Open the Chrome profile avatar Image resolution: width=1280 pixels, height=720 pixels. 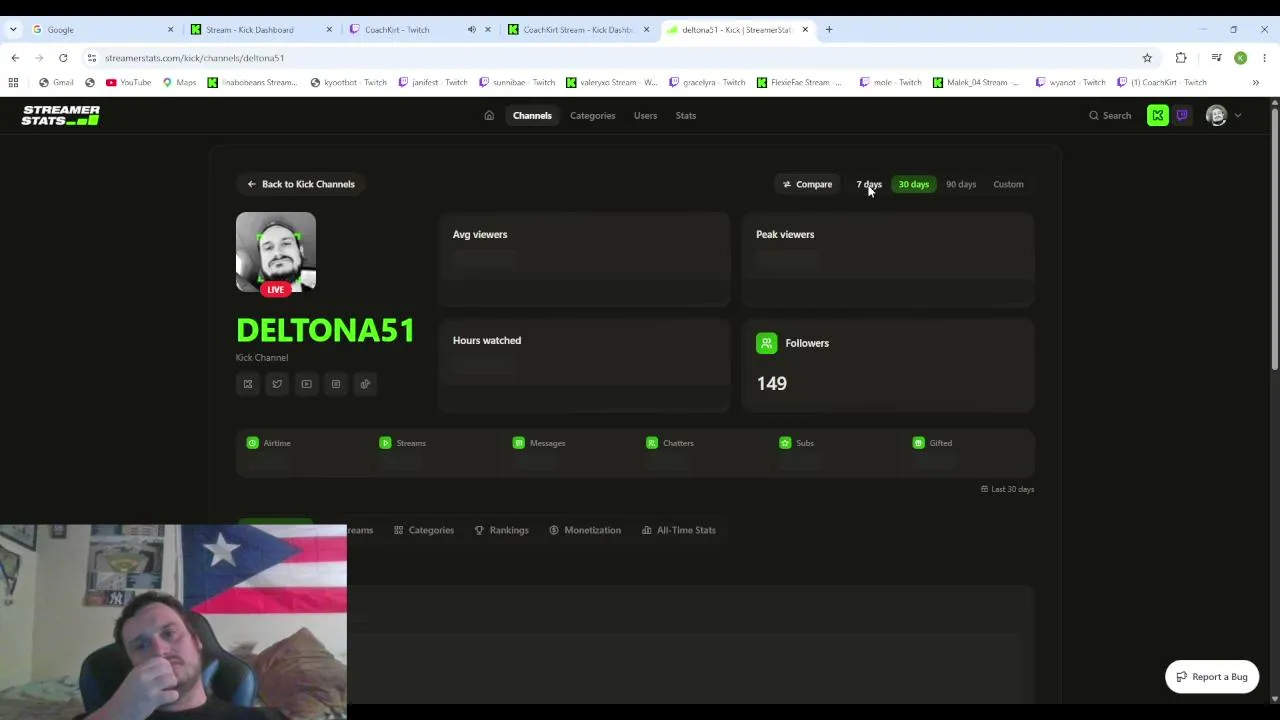[1240, 58]
